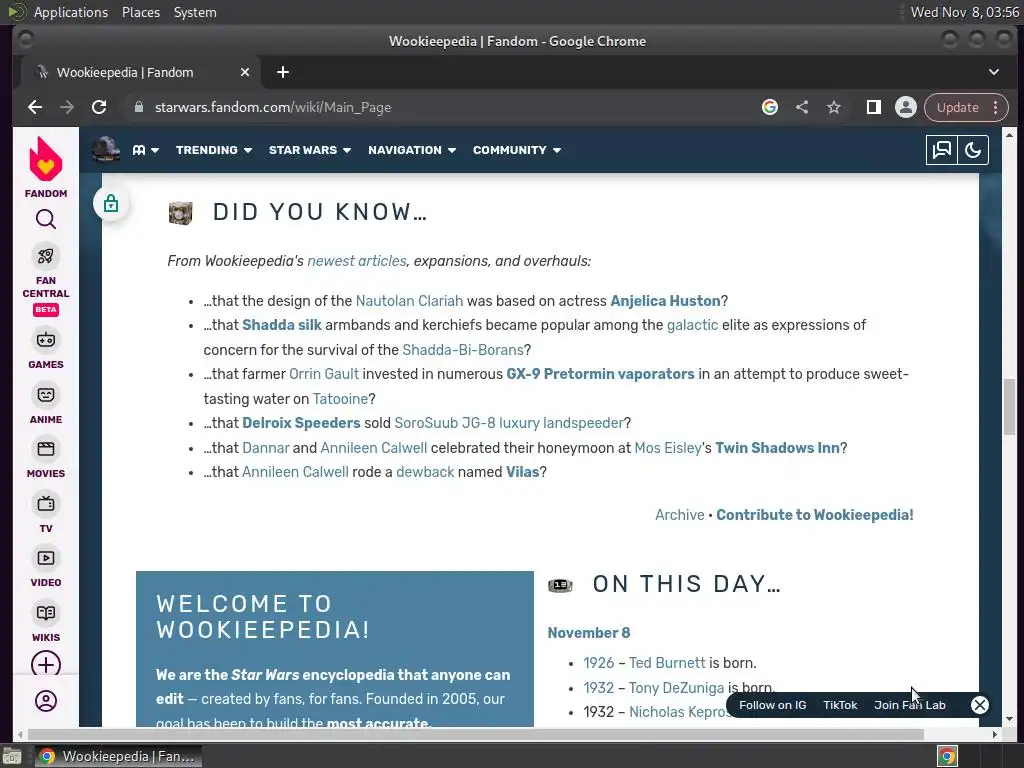This screenshot has width=1024, height=768.
Task: Click Join Fan Lab link
Action: (910, 705)
